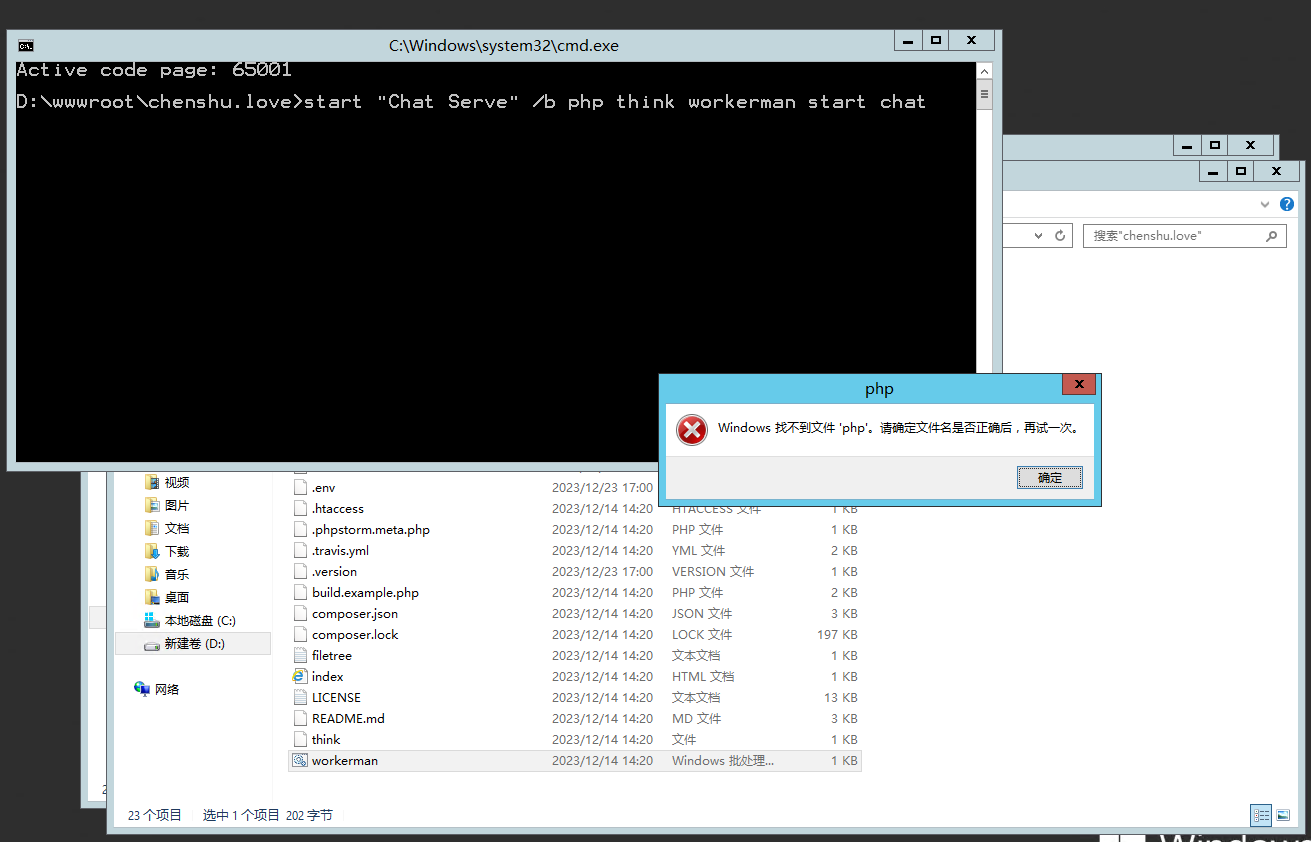Click the VERSION 文件 type cell

(713, 572)
